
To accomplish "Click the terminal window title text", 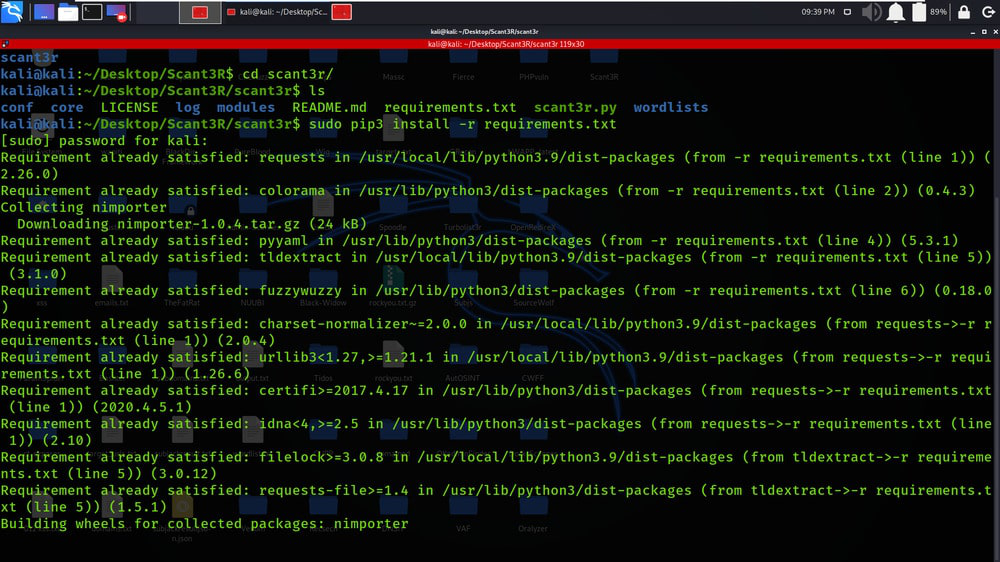I will click(x=484, y=31).
